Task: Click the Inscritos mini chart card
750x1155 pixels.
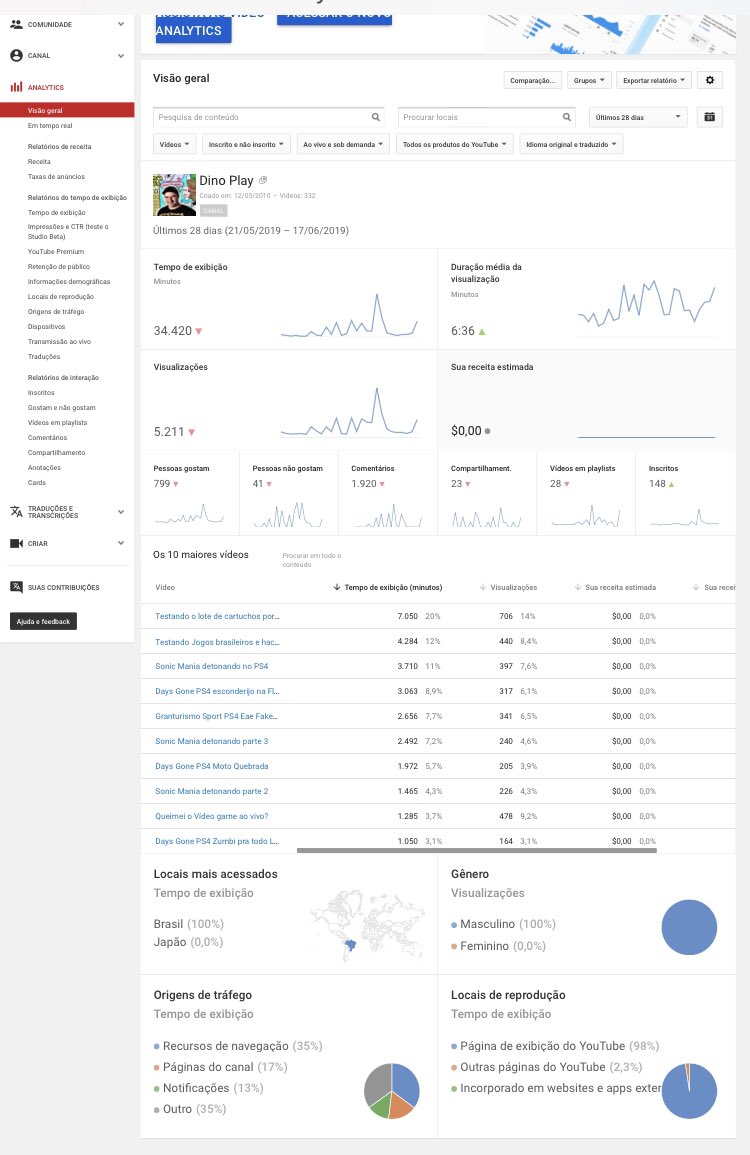Action: coord(685,494)
